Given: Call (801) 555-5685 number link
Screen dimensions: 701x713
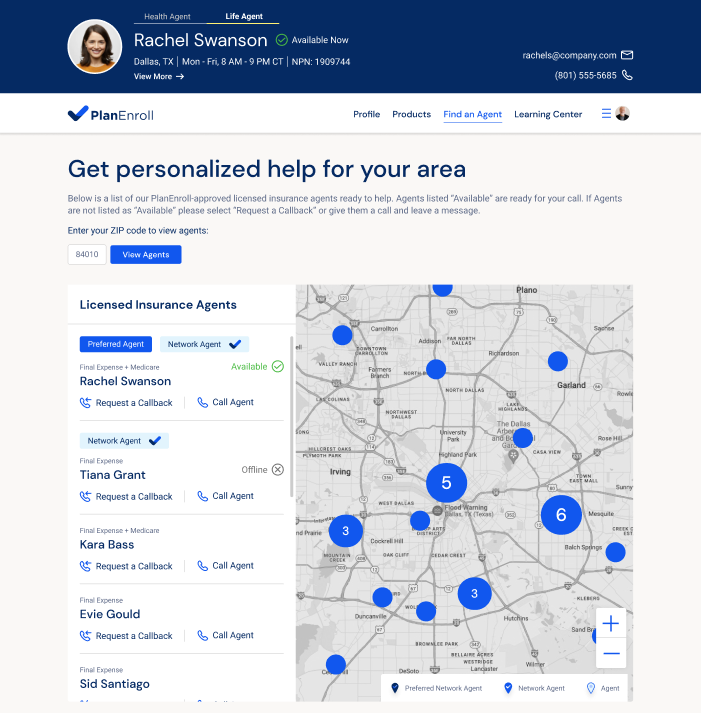Looking at the screenshot, I should (x=586, y=75).
